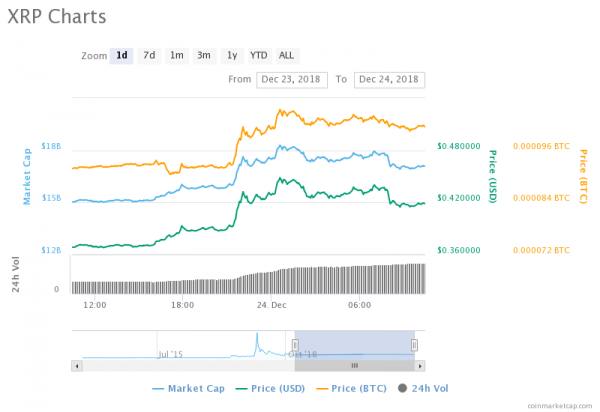Viewport: 600px width, 412px height.
Task: Show ALL historical data
Action: point(286,56)
